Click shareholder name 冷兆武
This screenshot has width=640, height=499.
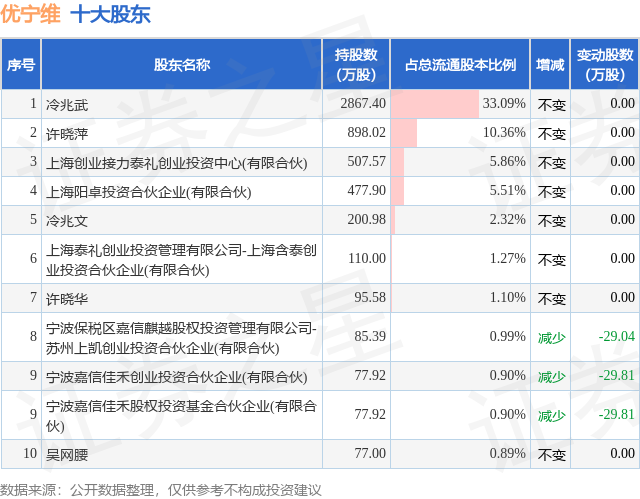pos(67,105)
